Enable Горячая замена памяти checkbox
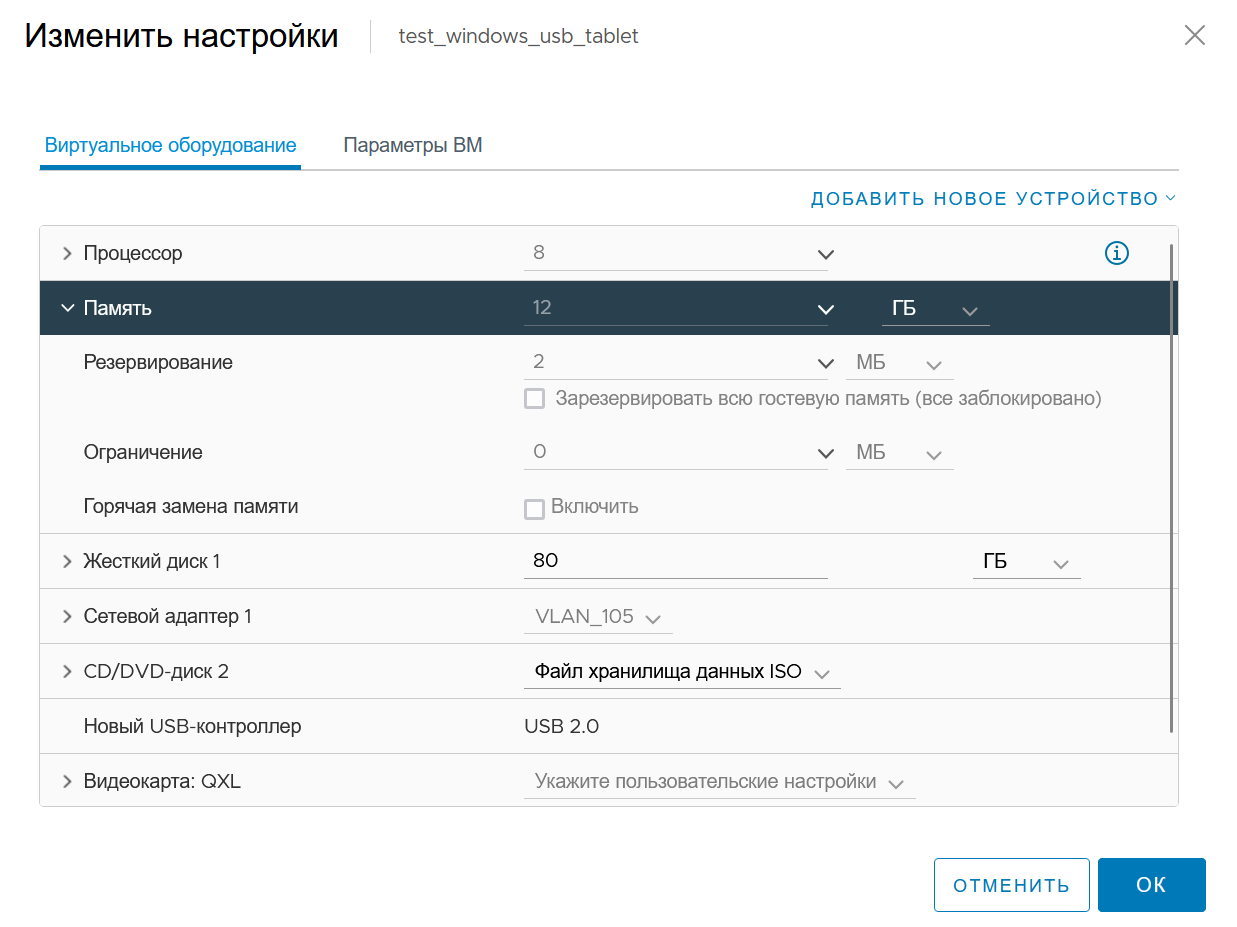Screen dimensions: 1237x927 pyautogui.click(x=535, y=509)
